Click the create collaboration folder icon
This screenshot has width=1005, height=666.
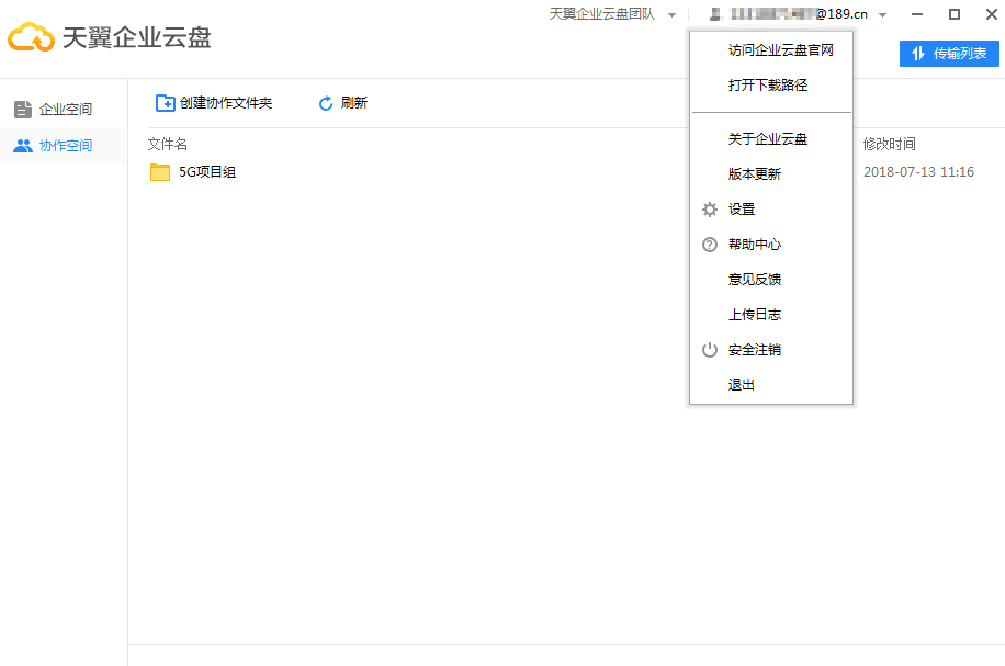165,103
